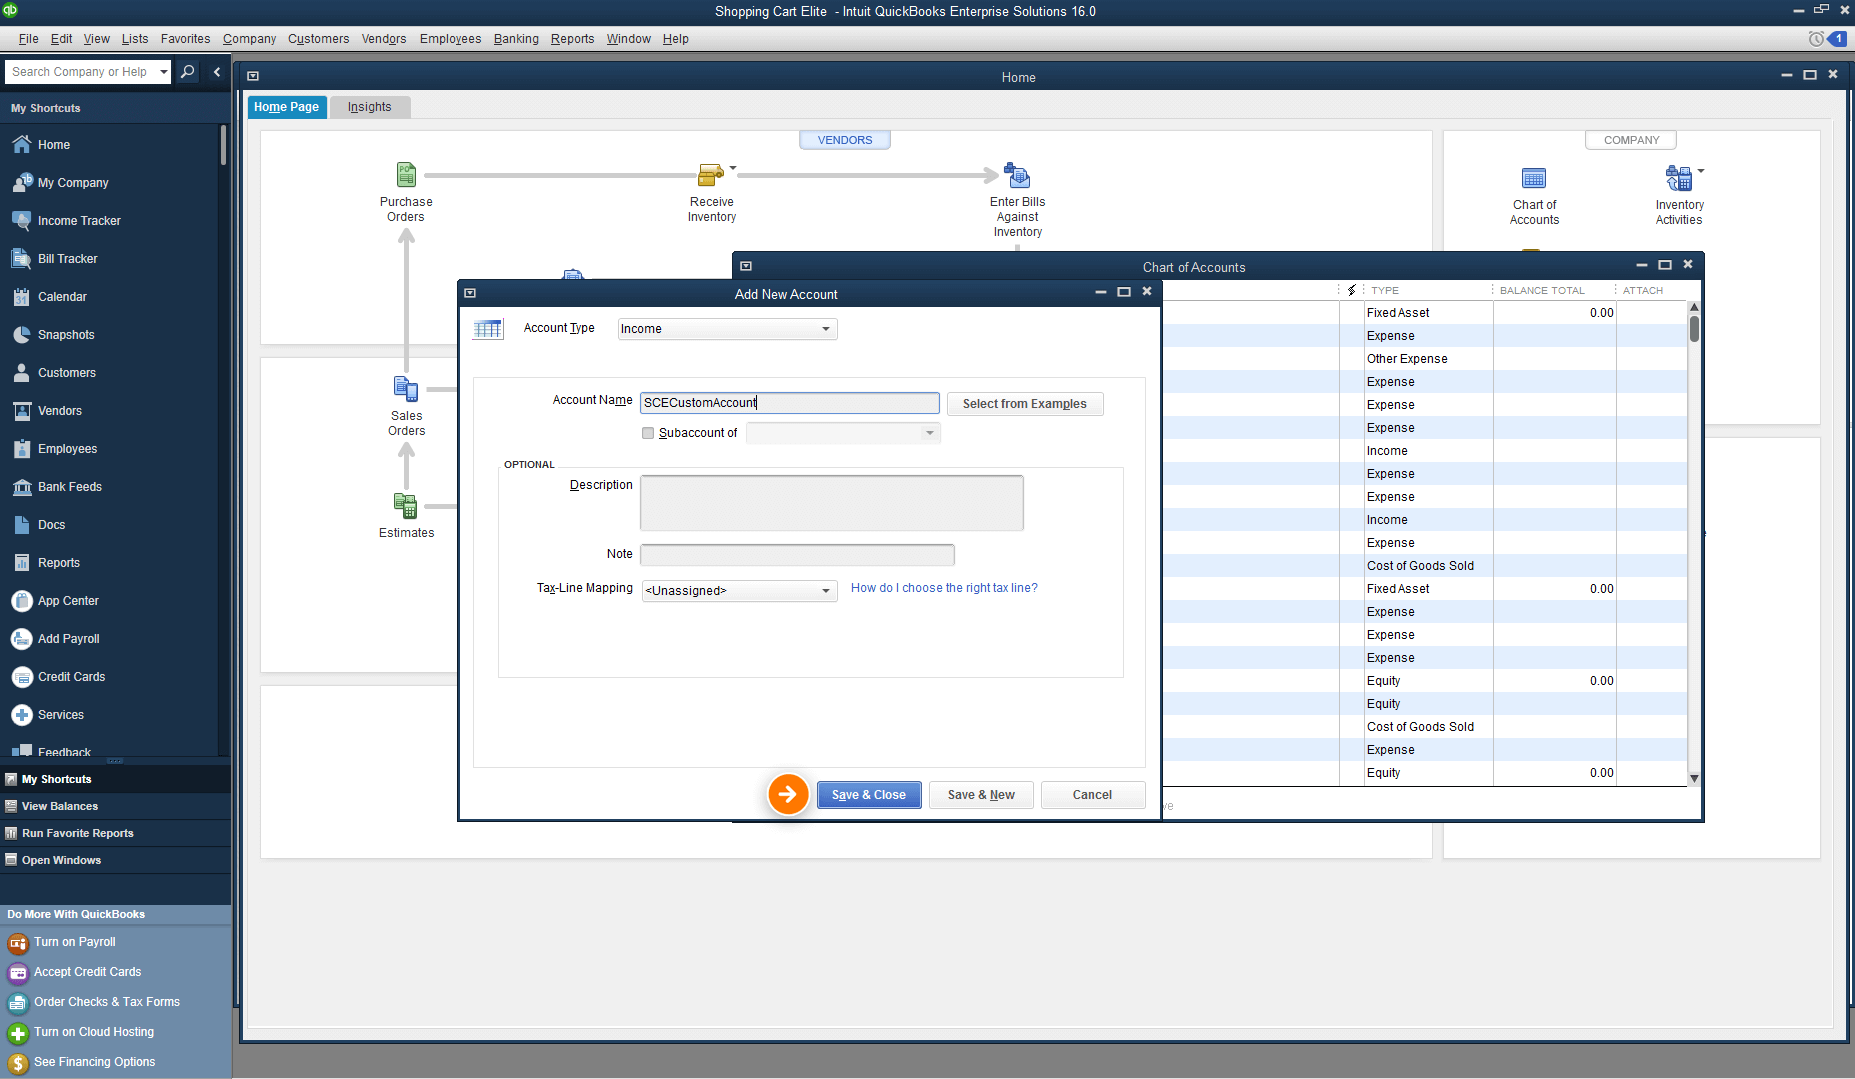The image size is (1855, 1079).
Task: Click the Account Name input field
Action: click(x=789, y=403)
